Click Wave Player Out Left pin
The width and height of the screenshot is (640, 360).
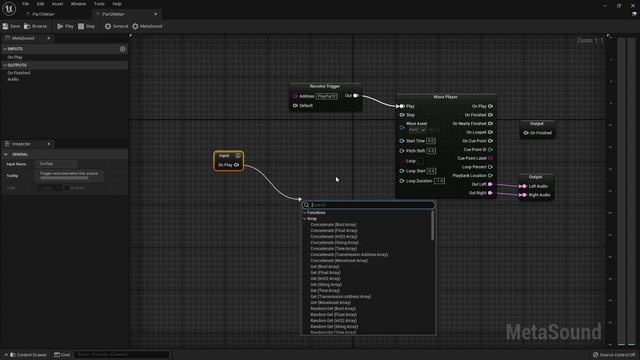click(x=490, y=184)
